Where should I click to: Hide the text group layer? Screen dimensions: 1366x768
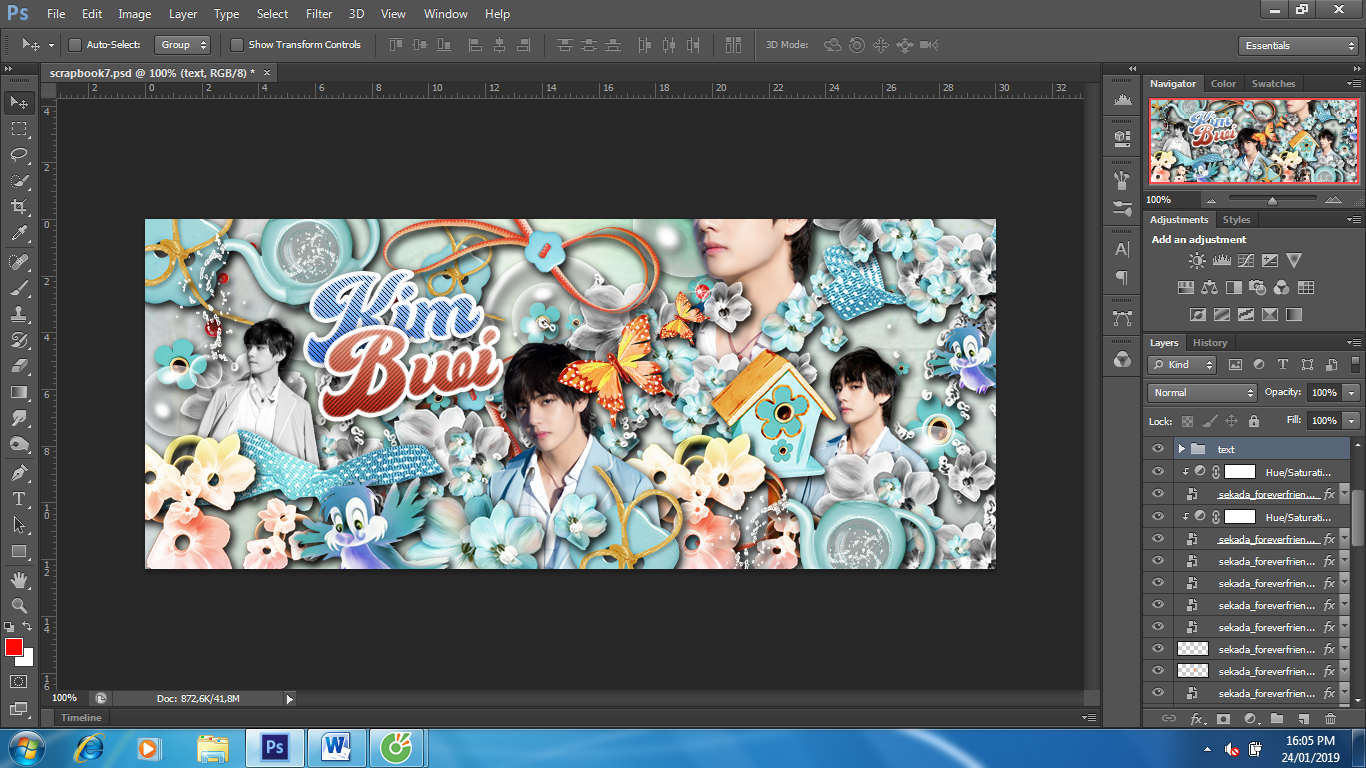pyautogui.click(x=1158, y=449)
